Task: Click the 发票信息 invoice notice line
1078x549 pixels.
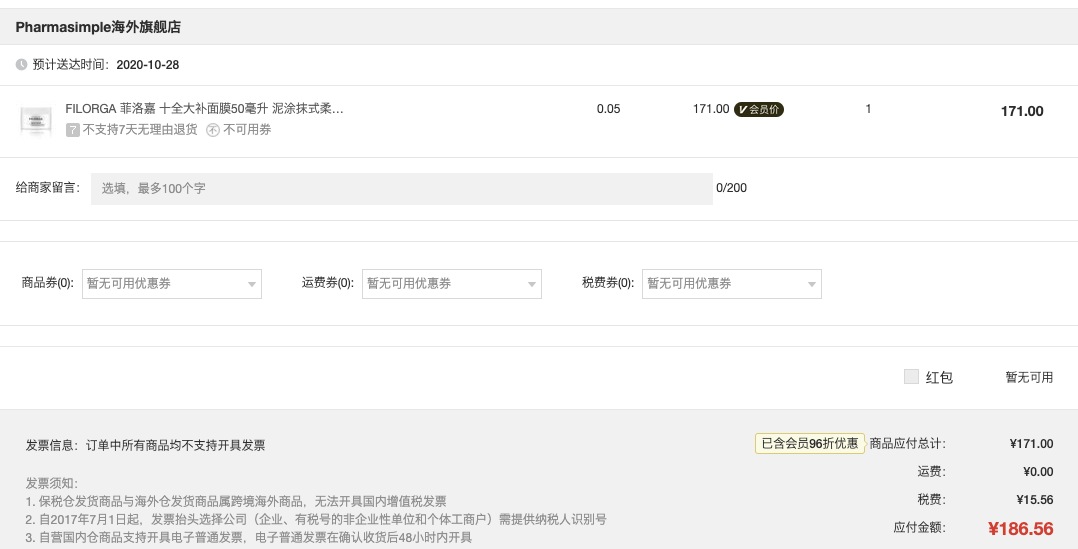Action: click(x=145, y=445)
